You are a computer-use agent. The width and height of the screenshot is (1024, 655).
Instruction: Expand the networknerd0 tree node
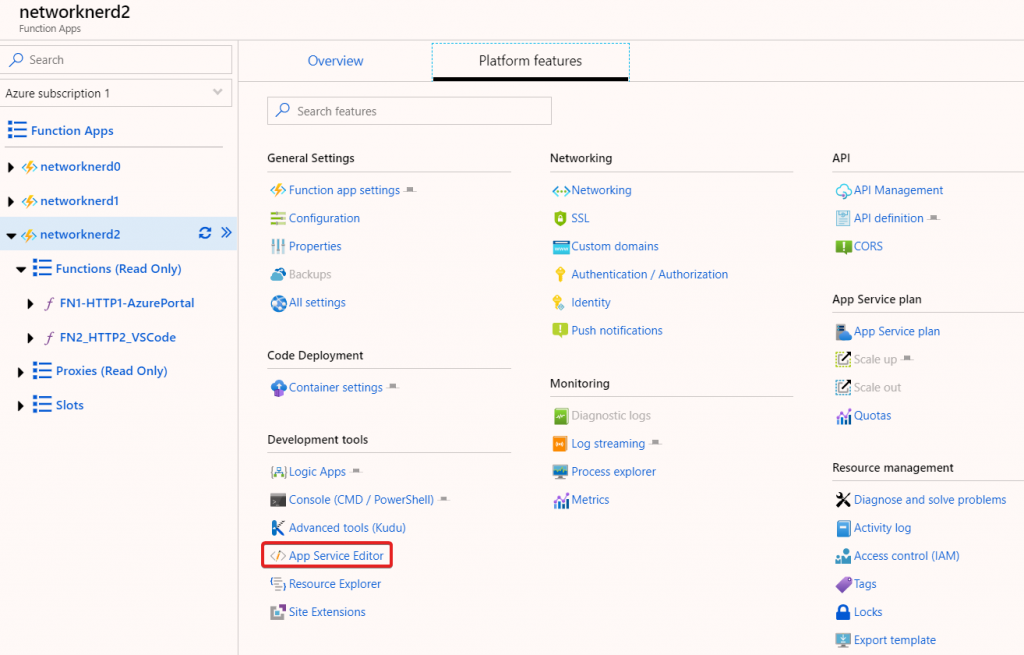point(10,167)
